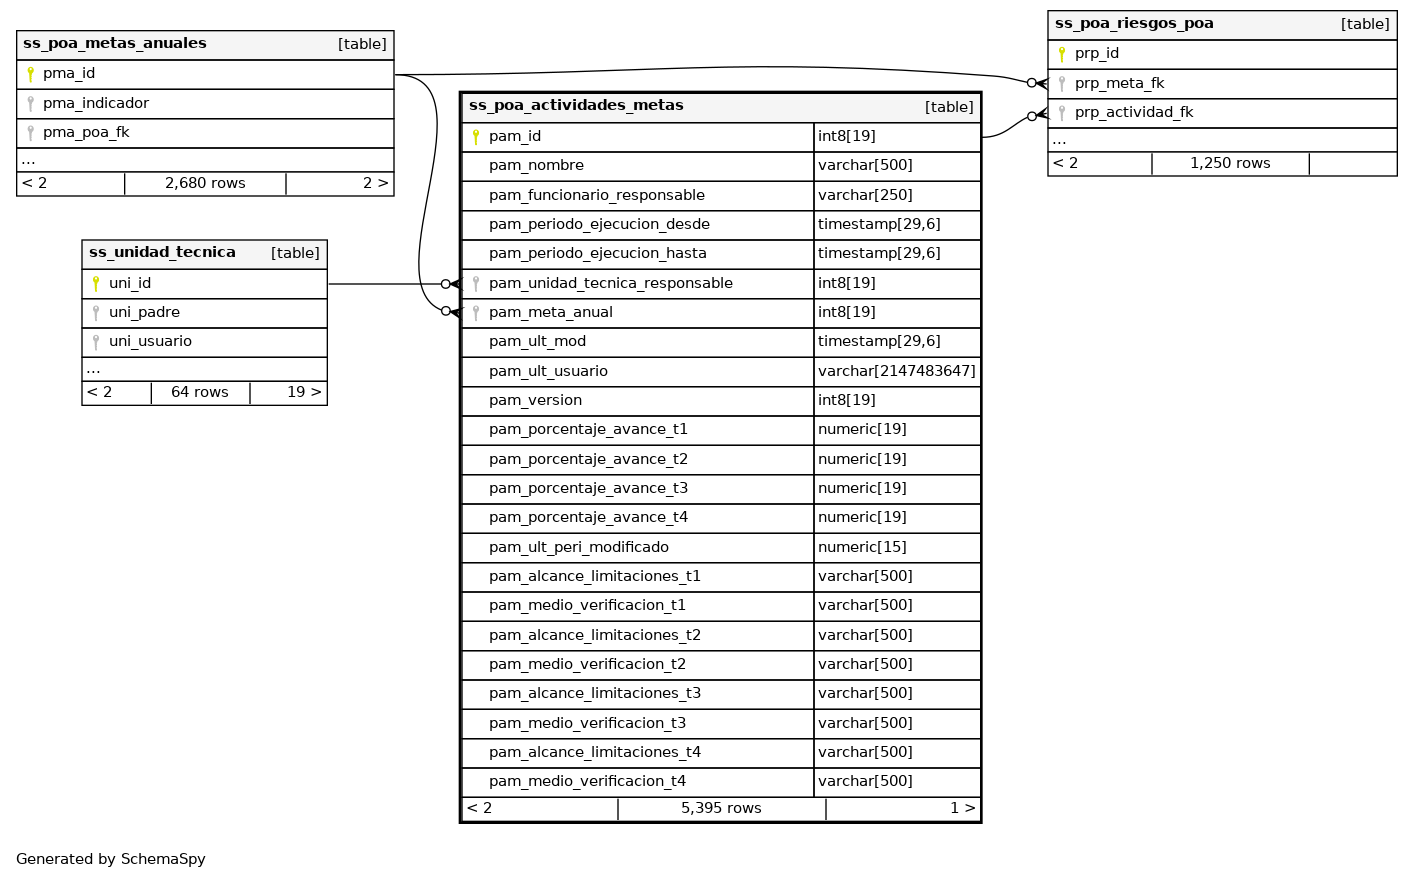This screenshot has height=879, width=1413.
Task: Expand the ellipsis row in ss_unidad_tecnica table
Action: [93, 369]
